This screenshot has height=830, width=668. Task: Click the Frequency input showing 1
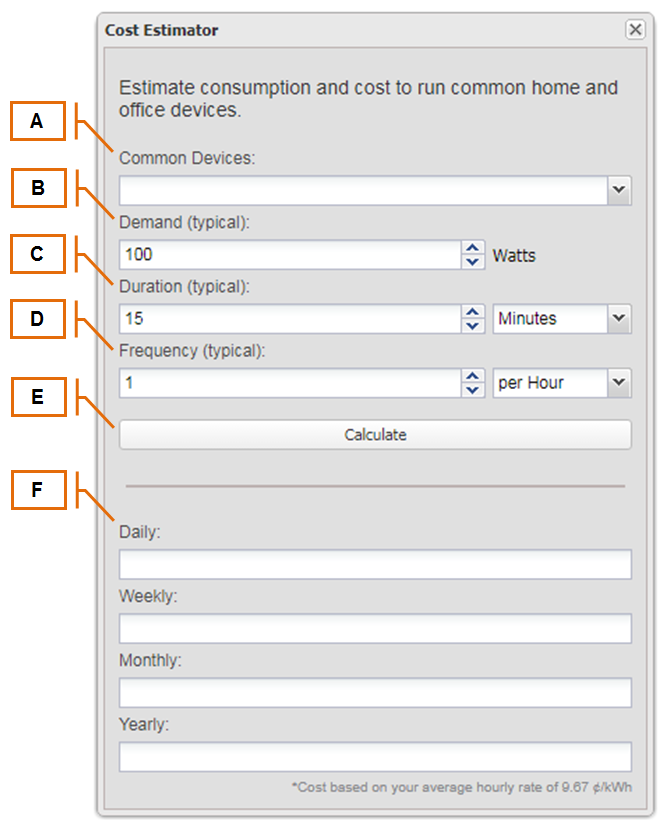point(290,383)
